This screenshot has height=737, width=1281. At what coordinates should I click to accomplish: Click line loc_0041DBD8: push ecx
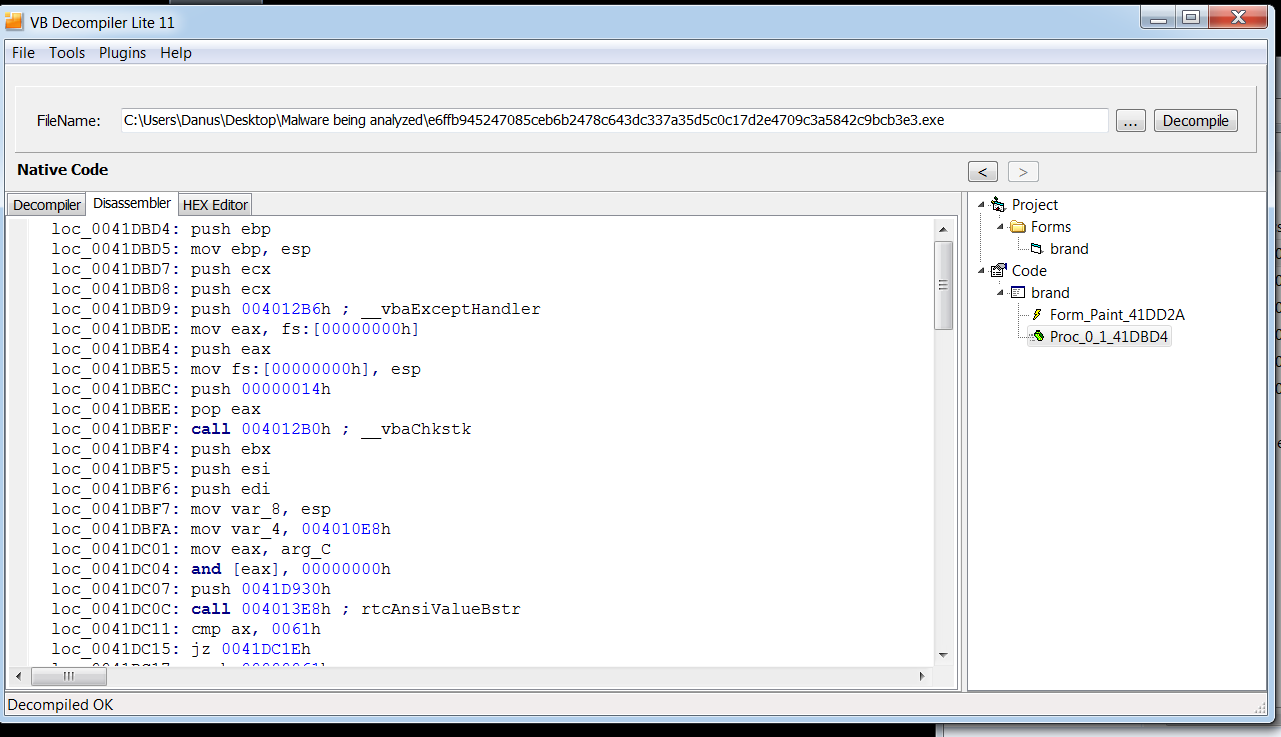(161, 289)
